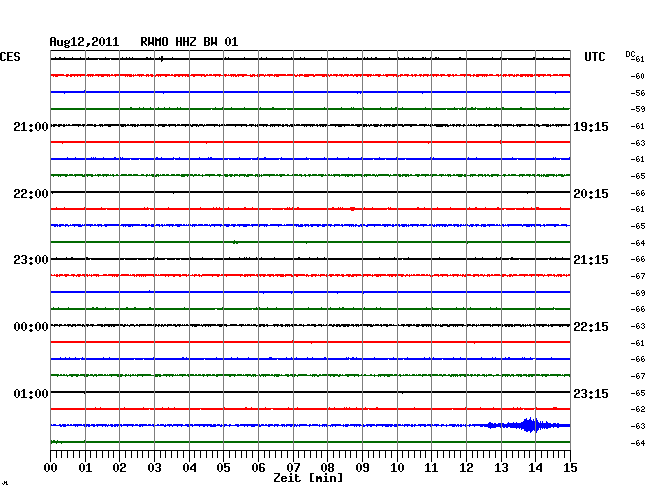Click minute tick label 00
This screenshot has height=494, width=650.
pos(51,467)
